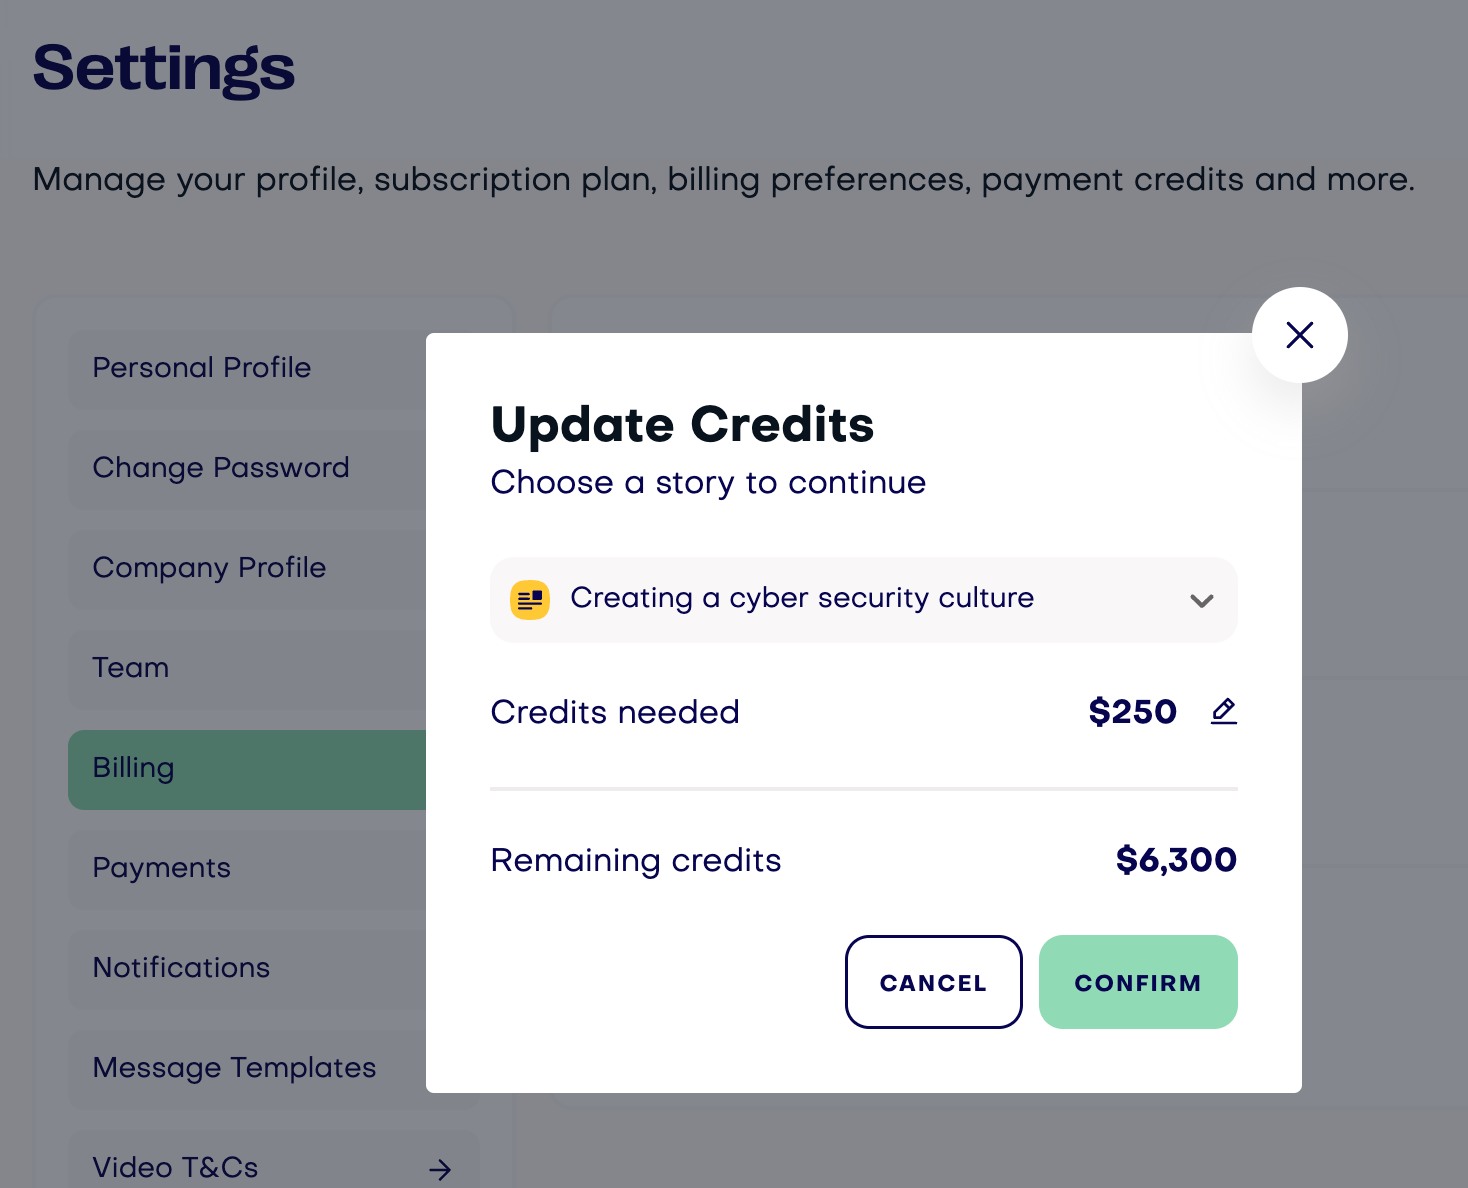Close the Update Credits dialog with X

pos(1299,335)
